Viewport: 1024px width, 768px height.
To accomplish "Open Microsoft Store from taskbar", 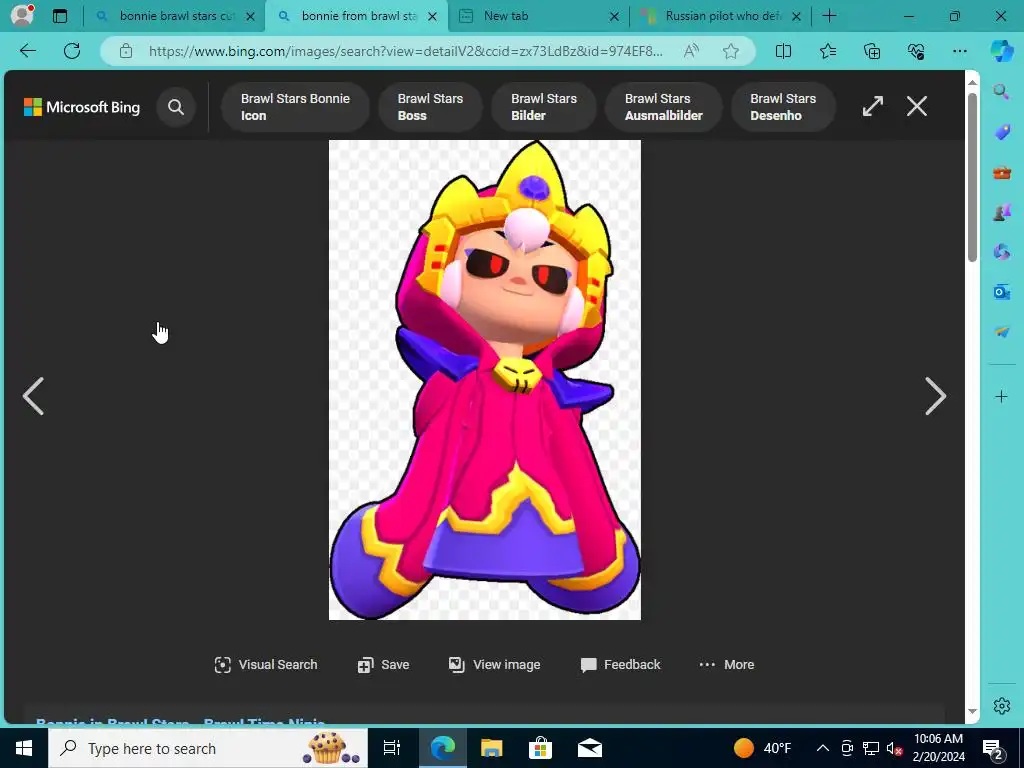I will (540, 748).
